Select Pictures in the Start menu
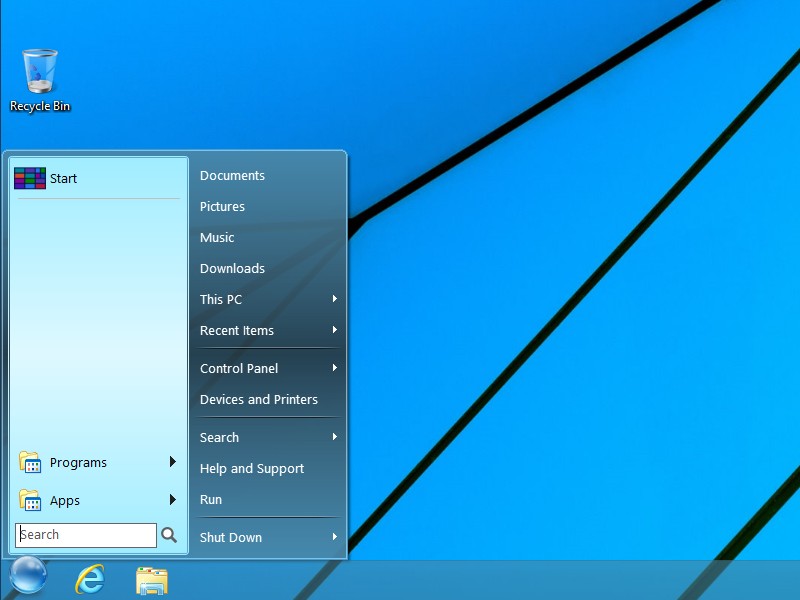Screen dimensions: 800x600 (x=222, y=206)
